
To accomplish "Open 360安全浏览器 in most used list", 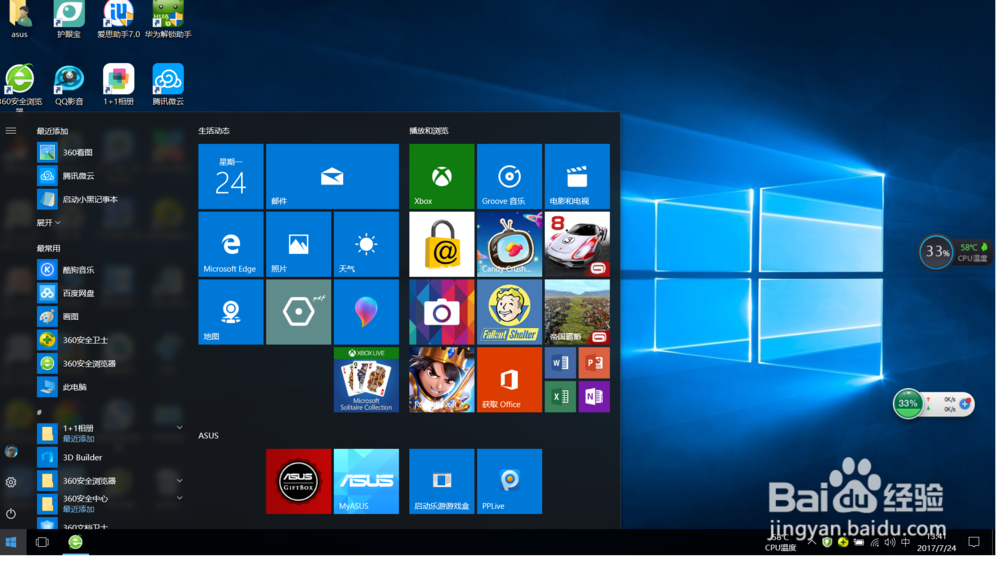I will tap(112, 365).
